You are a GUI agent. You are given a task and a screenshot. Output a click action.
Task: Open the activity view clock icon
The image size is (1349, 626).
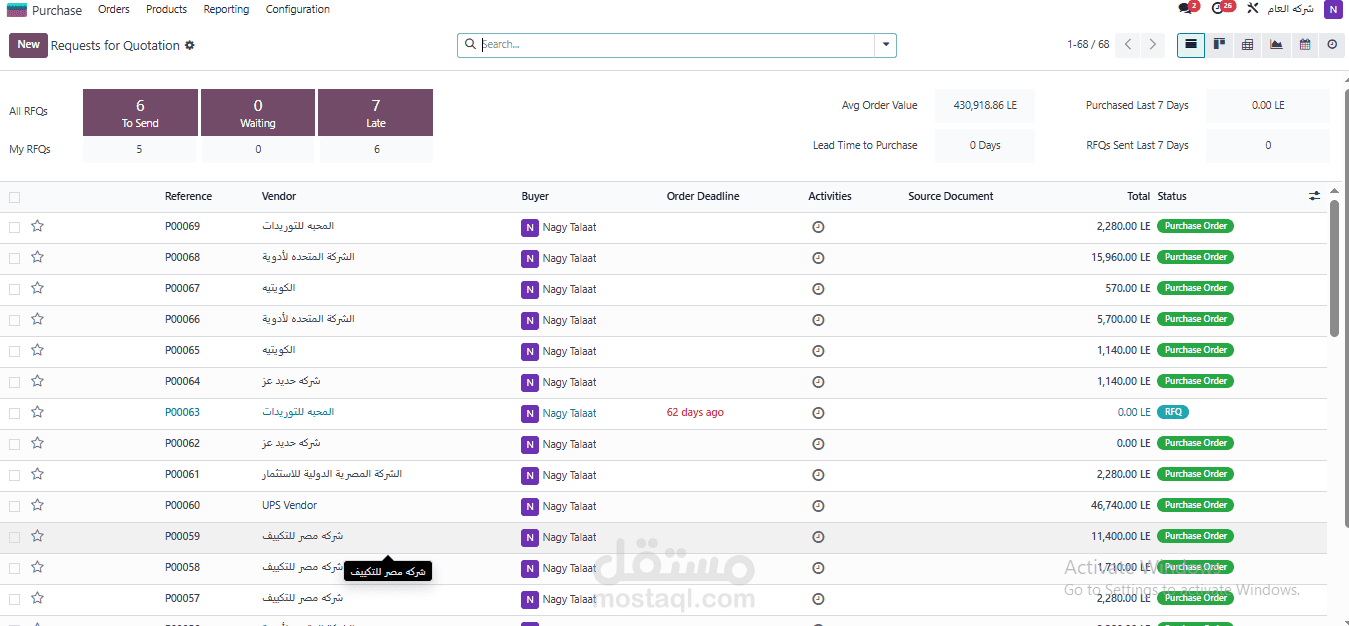(x=1332, y=45)
